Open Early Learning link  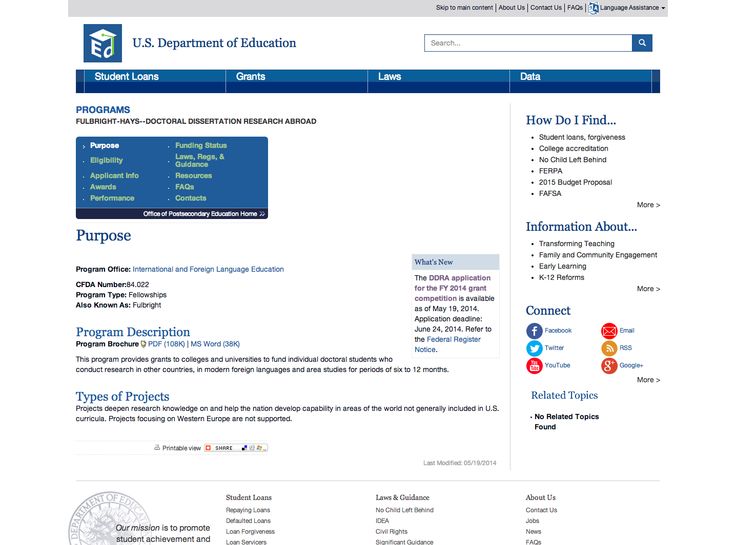(x=562, y=266)
